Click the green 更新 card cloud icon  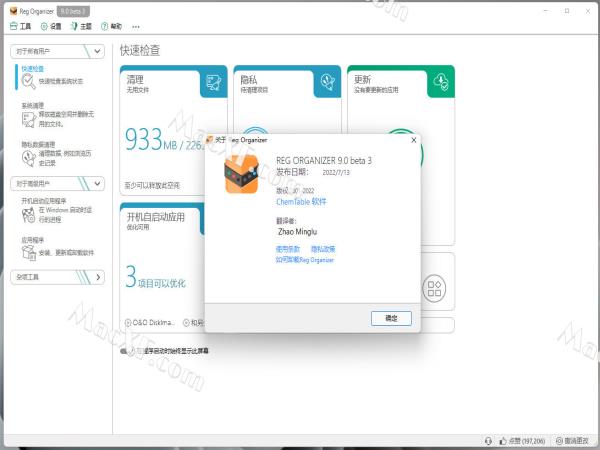pyautogui.click(x=441, y=82)
